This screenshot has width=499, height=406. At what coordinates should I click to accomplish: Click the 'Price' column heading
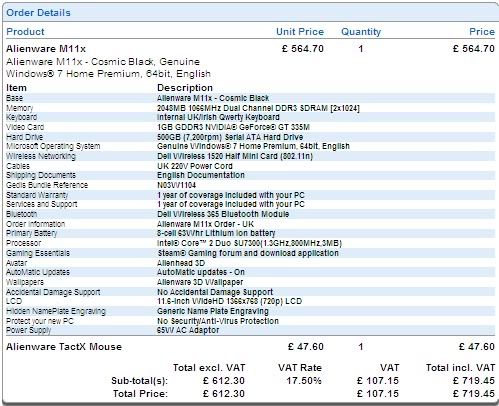point(482,32)
